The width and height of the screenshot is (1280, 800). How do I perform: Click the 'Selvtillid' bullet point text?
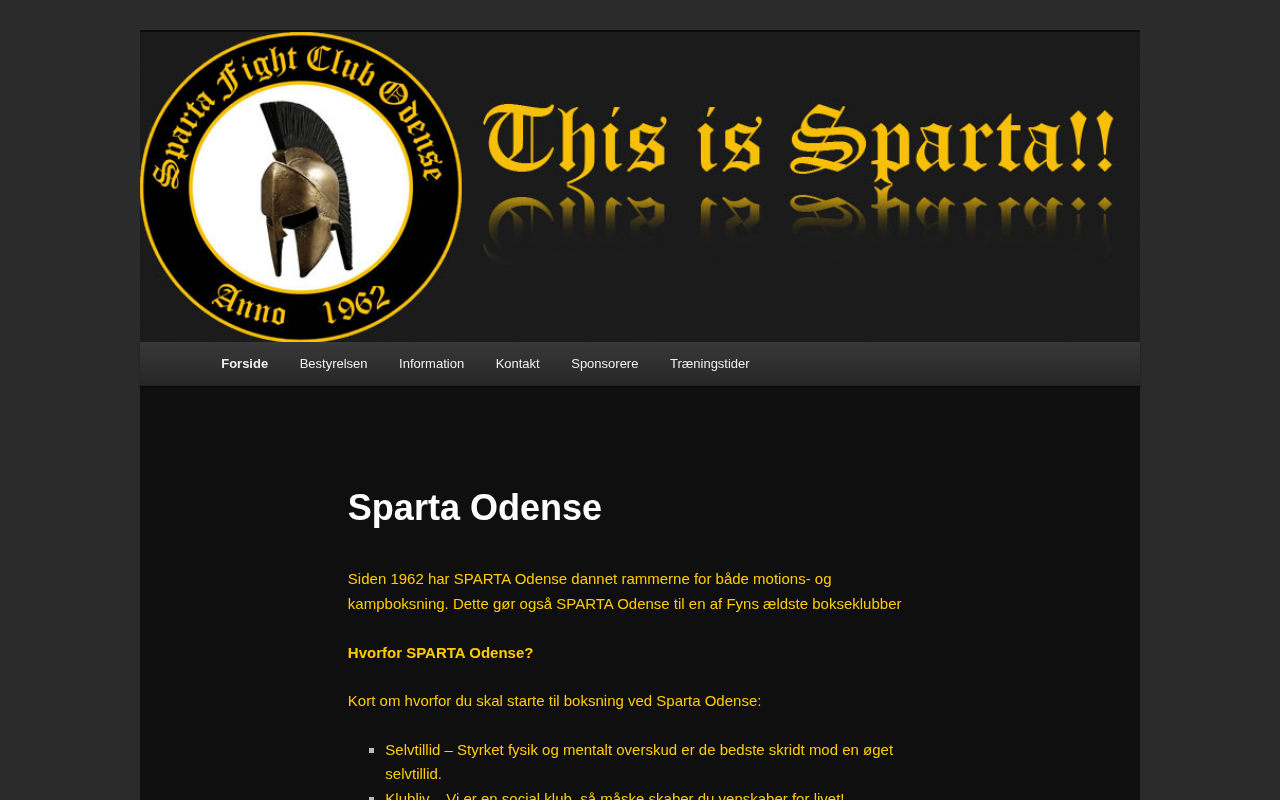tap(639, 762)
